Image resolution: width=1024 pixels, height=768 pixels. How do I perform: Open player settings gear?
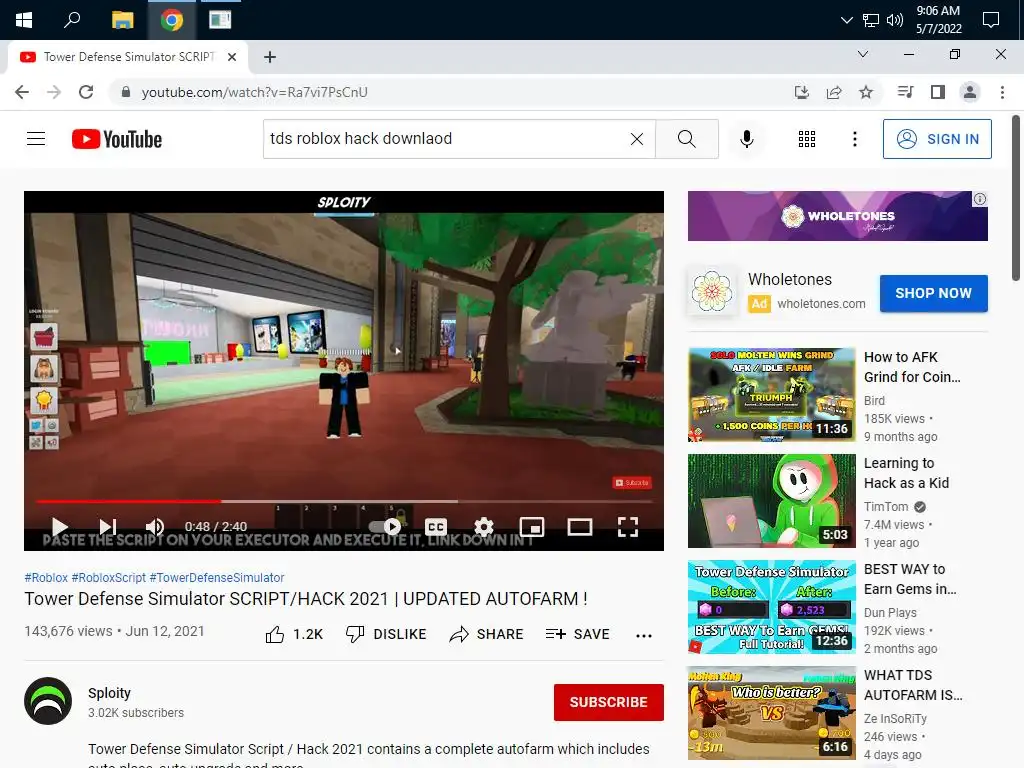pos(484,527)
